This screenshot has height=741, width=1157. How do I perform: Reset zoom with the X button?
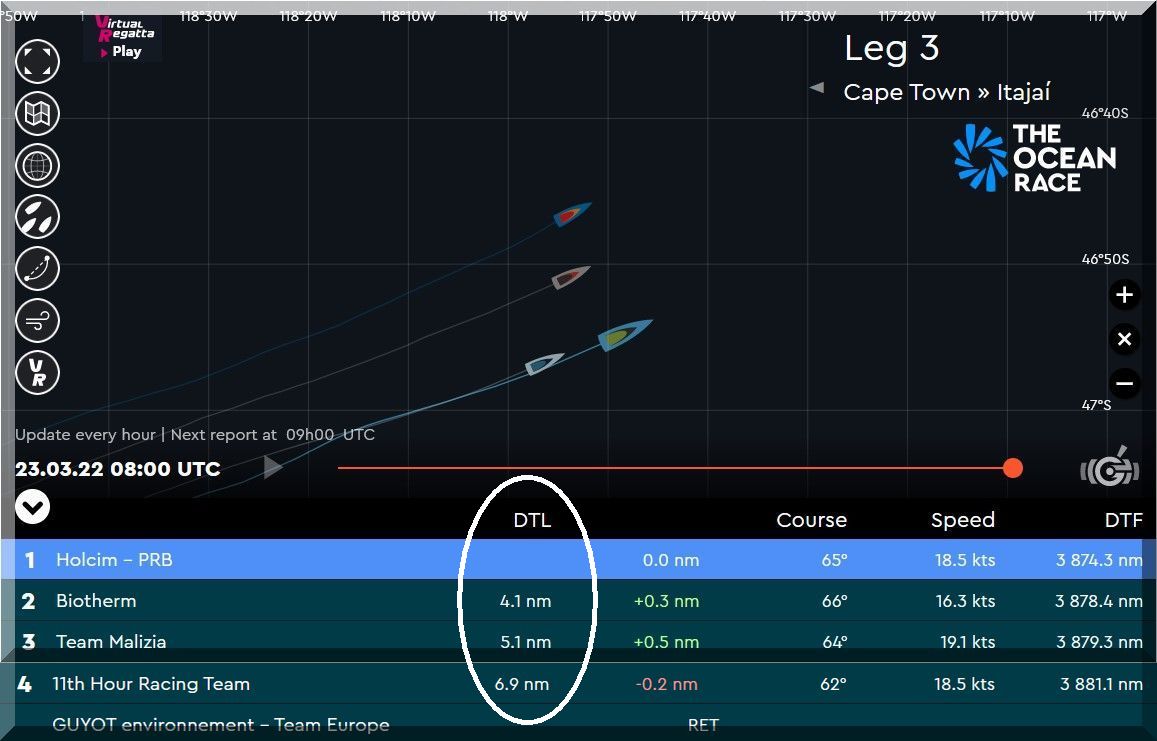click(x=1124, y=339)
